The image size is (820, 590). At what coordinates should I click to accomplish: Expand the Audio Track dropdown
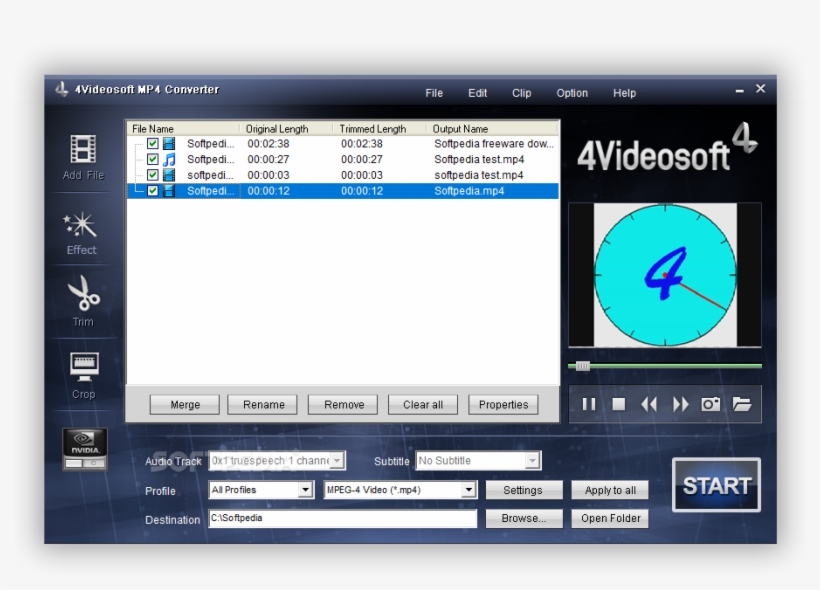pyautogui.click(x=337, y=461)
